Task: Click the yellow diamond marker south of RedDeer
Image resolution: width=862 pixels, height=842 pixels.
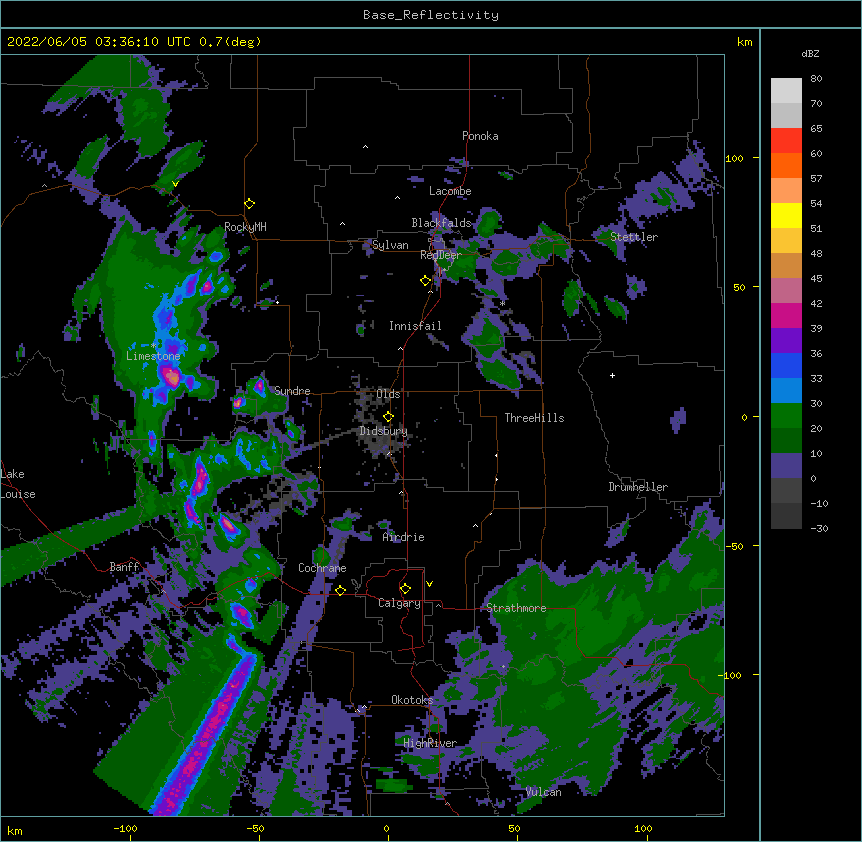Action: (x=425, y=281)
